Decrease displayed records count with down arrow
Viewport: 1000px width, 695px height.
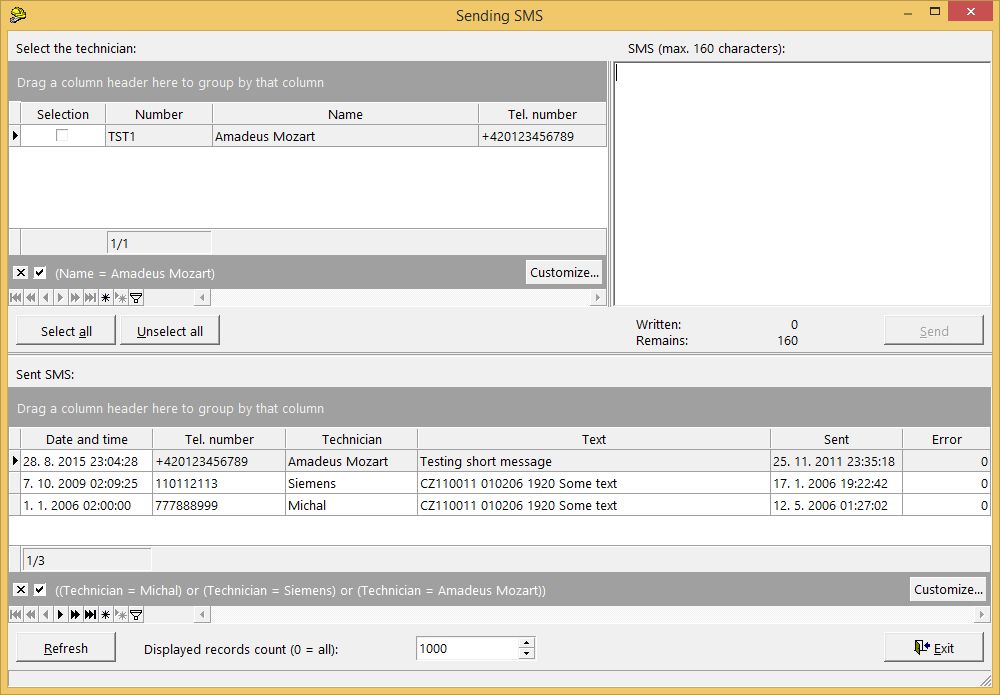pyautogui.click(x=527, y=654)
